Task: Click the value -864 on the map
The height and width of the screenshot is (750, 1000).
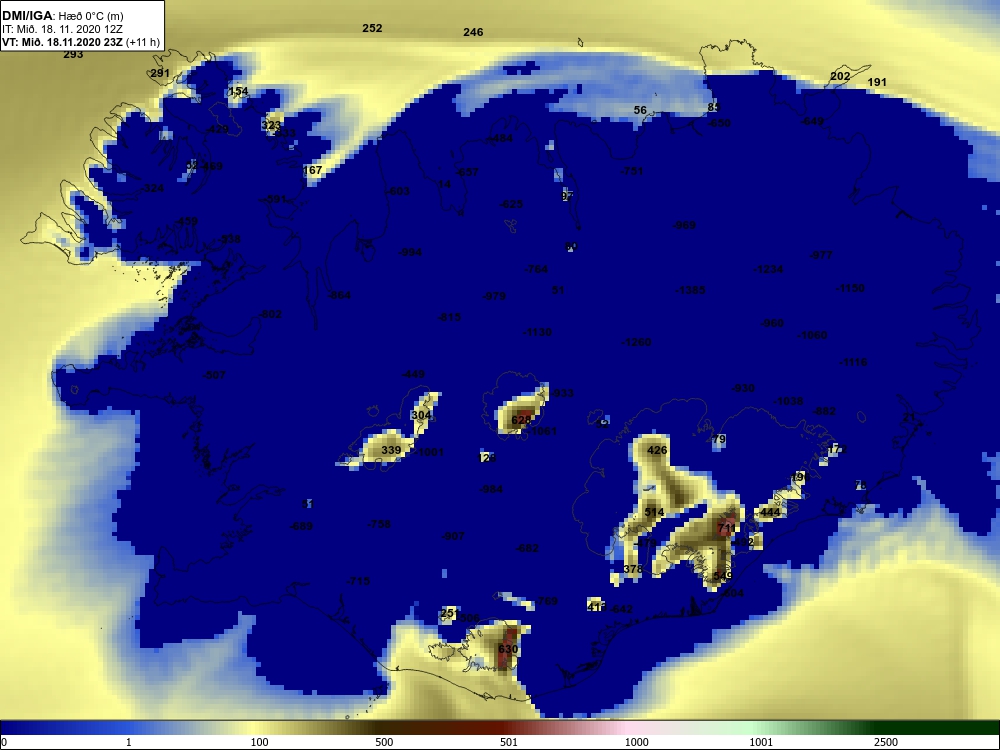Action: pos(339,295)
